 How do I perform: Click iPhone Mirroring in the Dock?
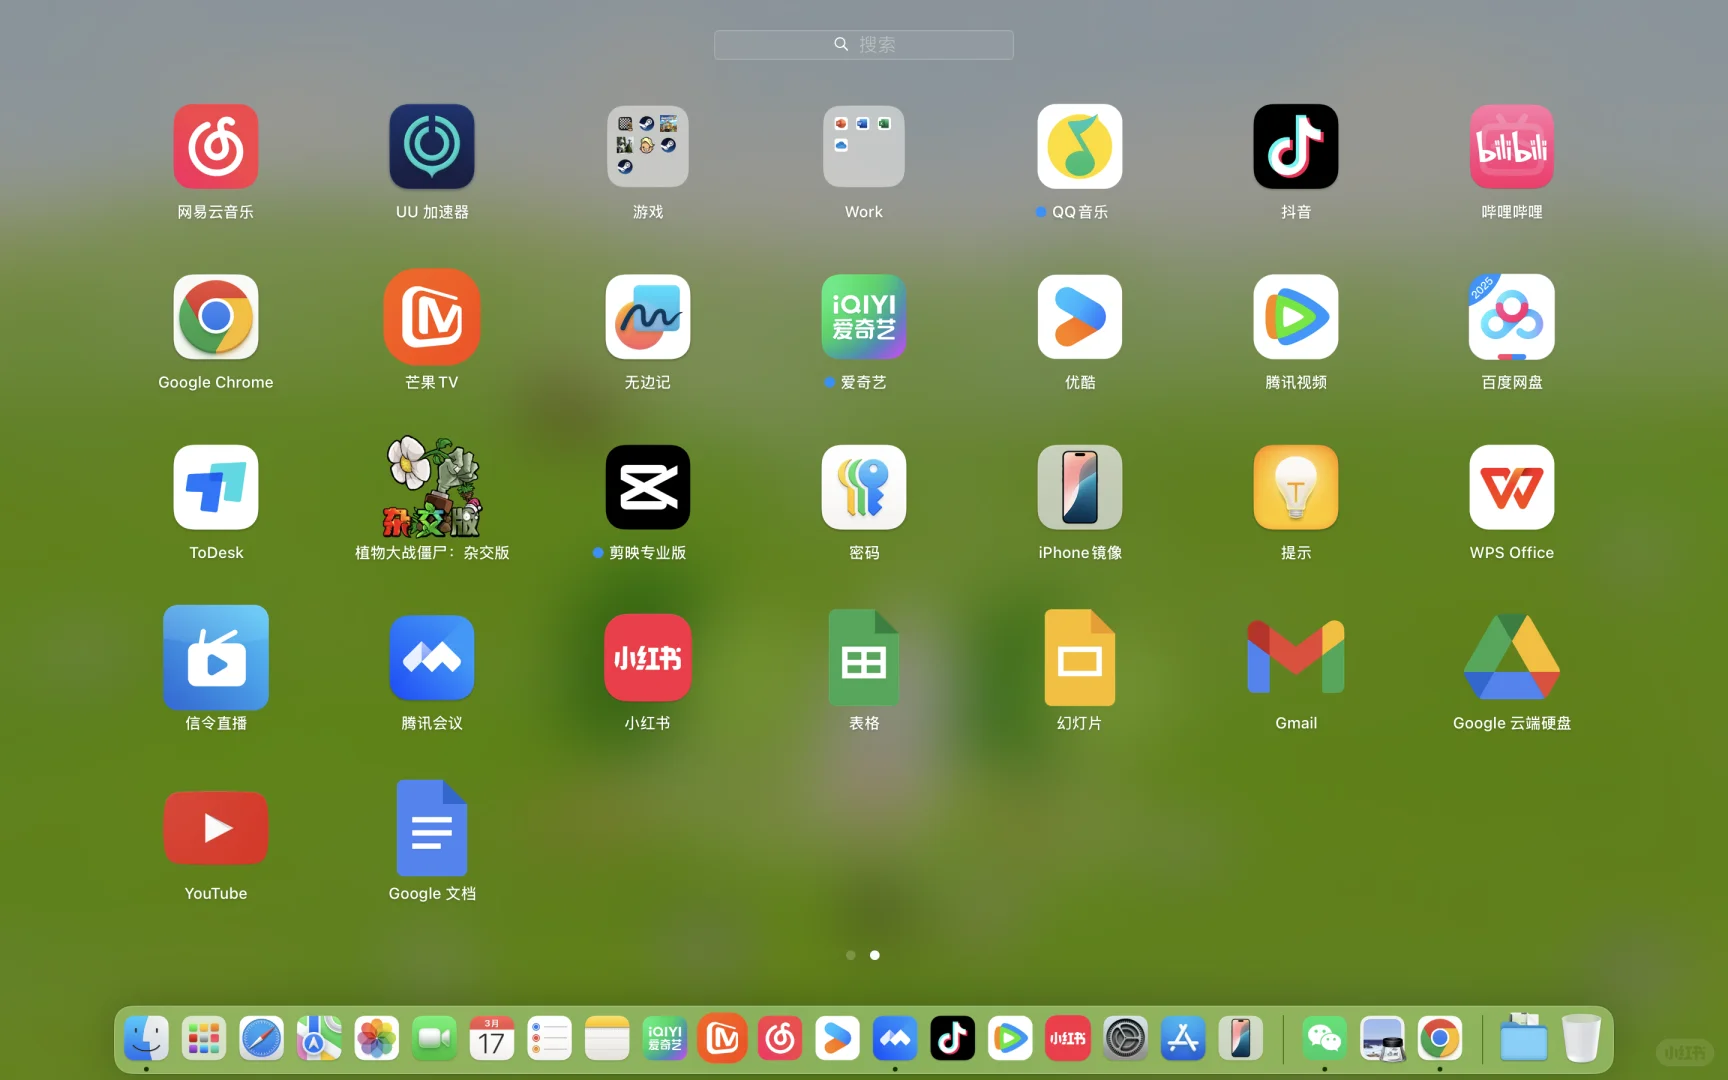click(x=1241, y=1039)
